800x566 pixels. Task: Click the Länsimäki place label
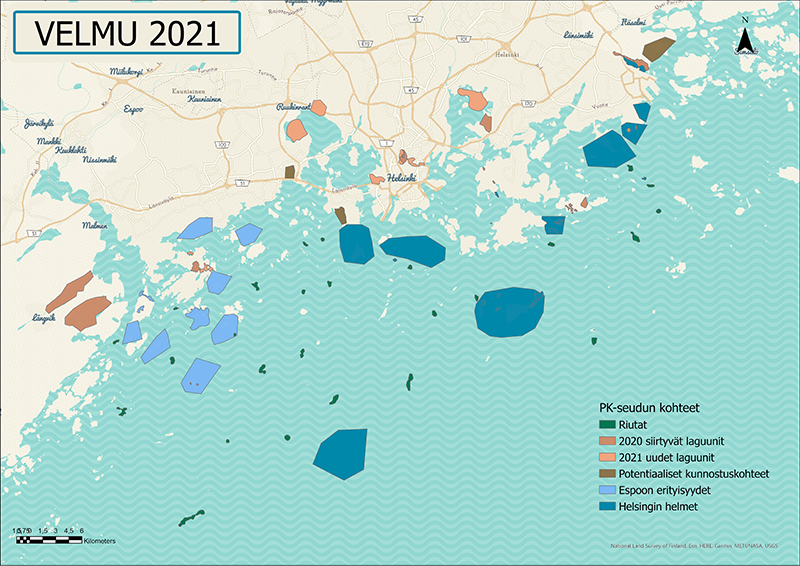coord(579,35)
